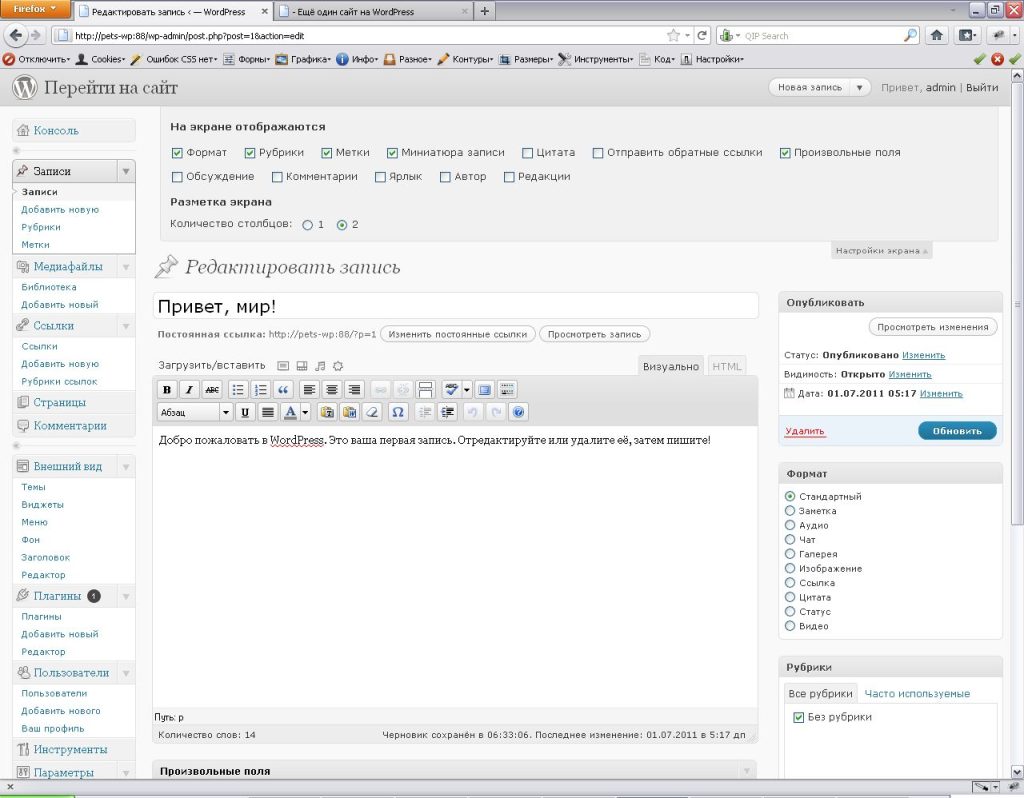Click the Обновить update button
Viewport: 1024px width, 798px height.
(x=957, y=431)
